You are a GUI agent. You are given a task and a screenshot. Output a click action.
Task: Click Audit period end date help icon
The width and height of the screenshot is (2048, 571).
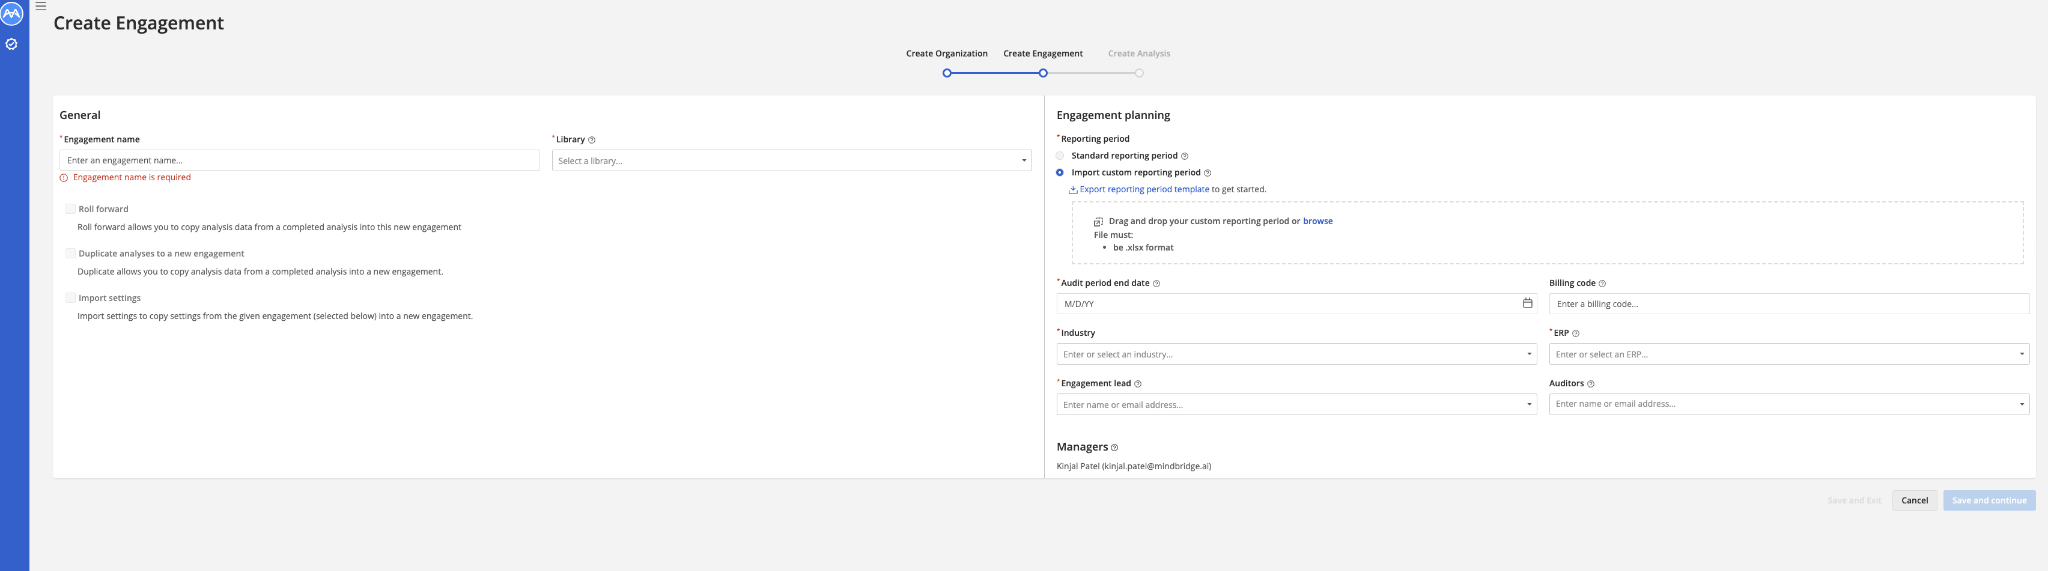pyautogui.click(x=1157, y=284)
